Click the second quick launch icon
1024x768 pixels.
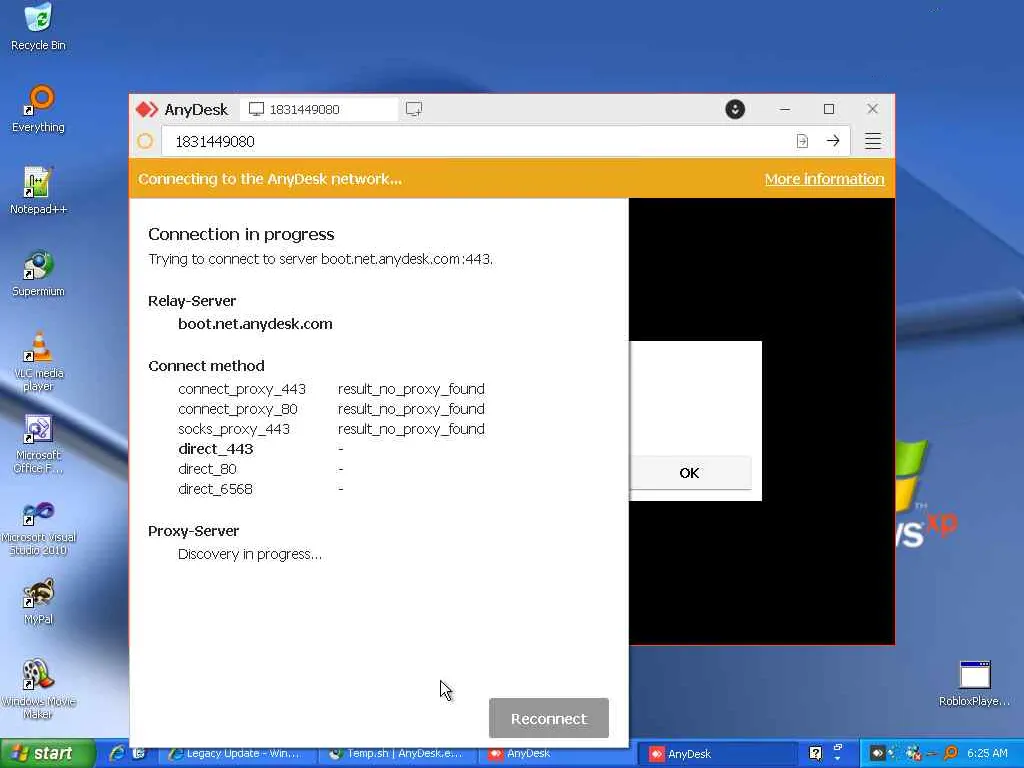tap(139, 754)
